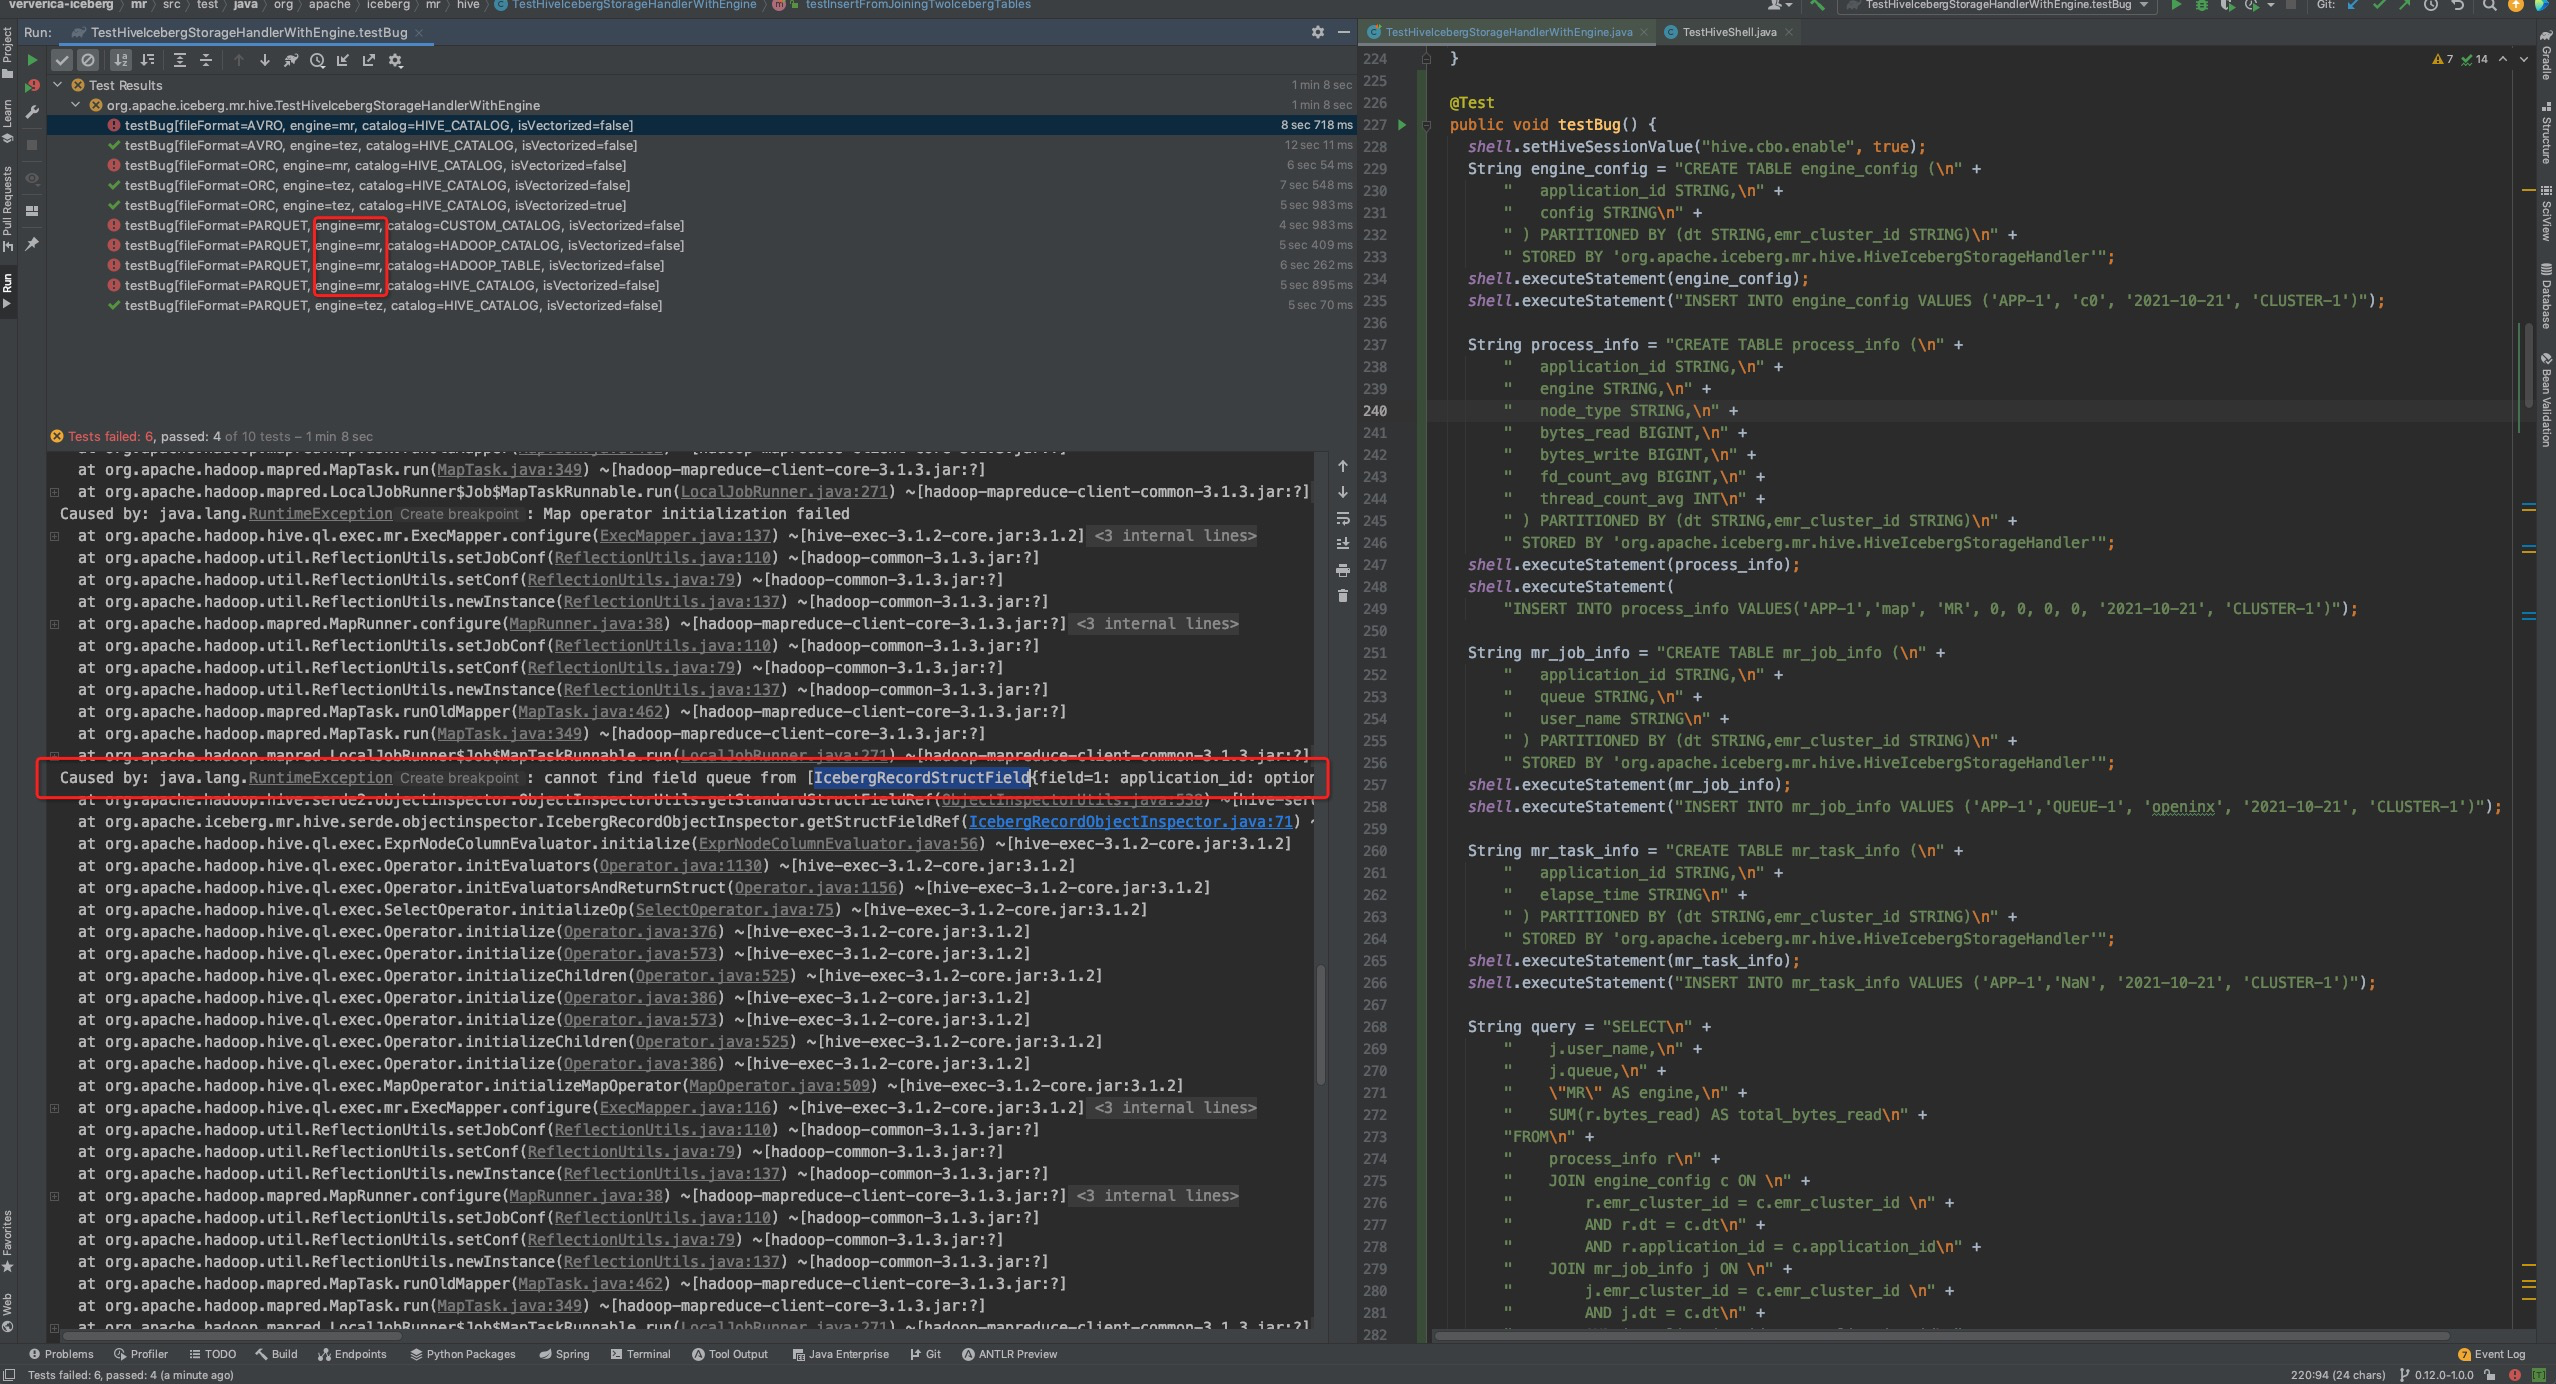Click the Expand All tests icon
2556x1384 pixels.
pos(180,60)
